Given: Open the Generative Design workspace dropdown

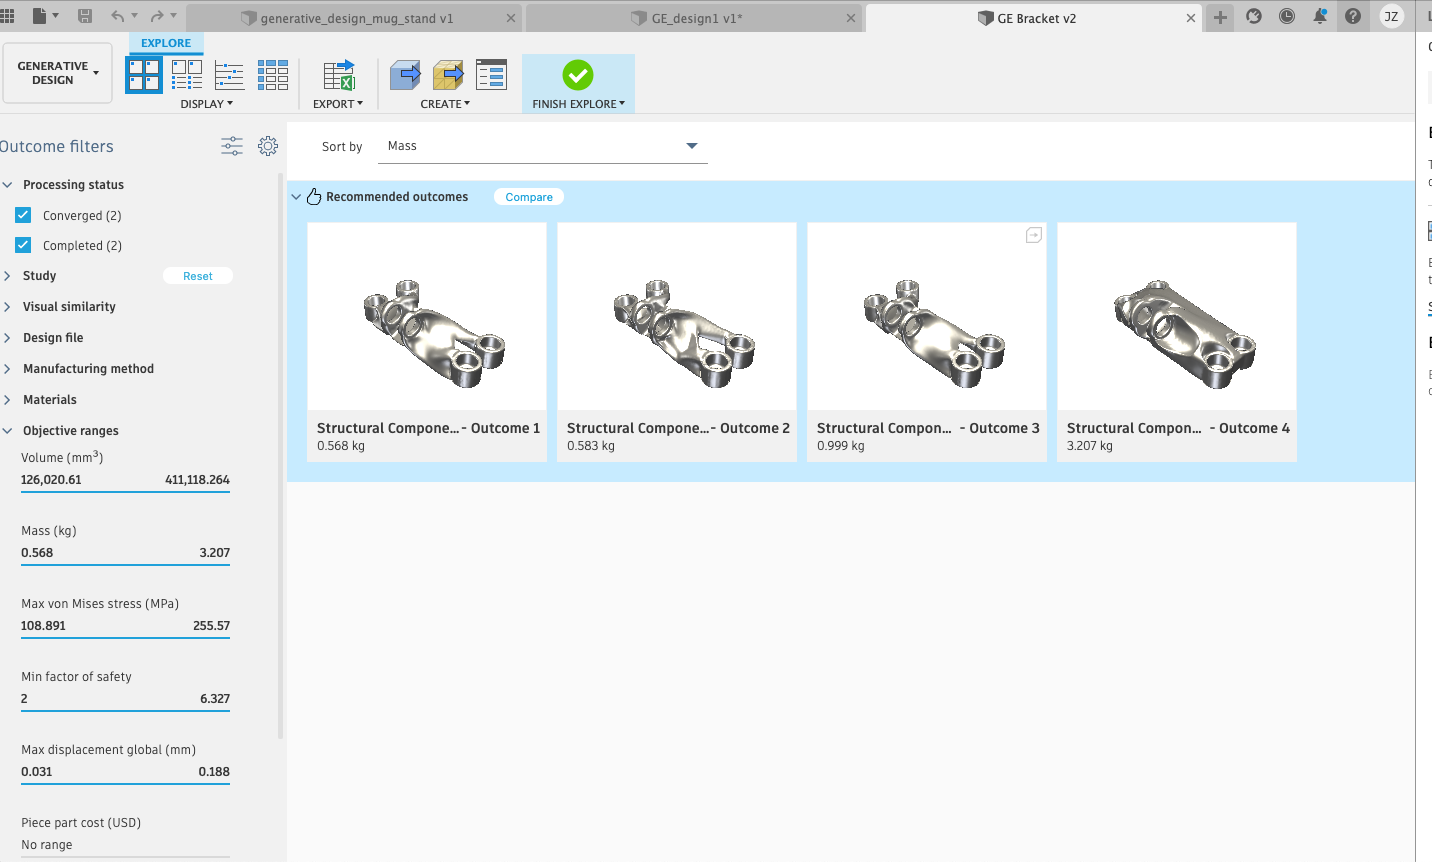Looking at the screenshot, I should pos(57,73).
